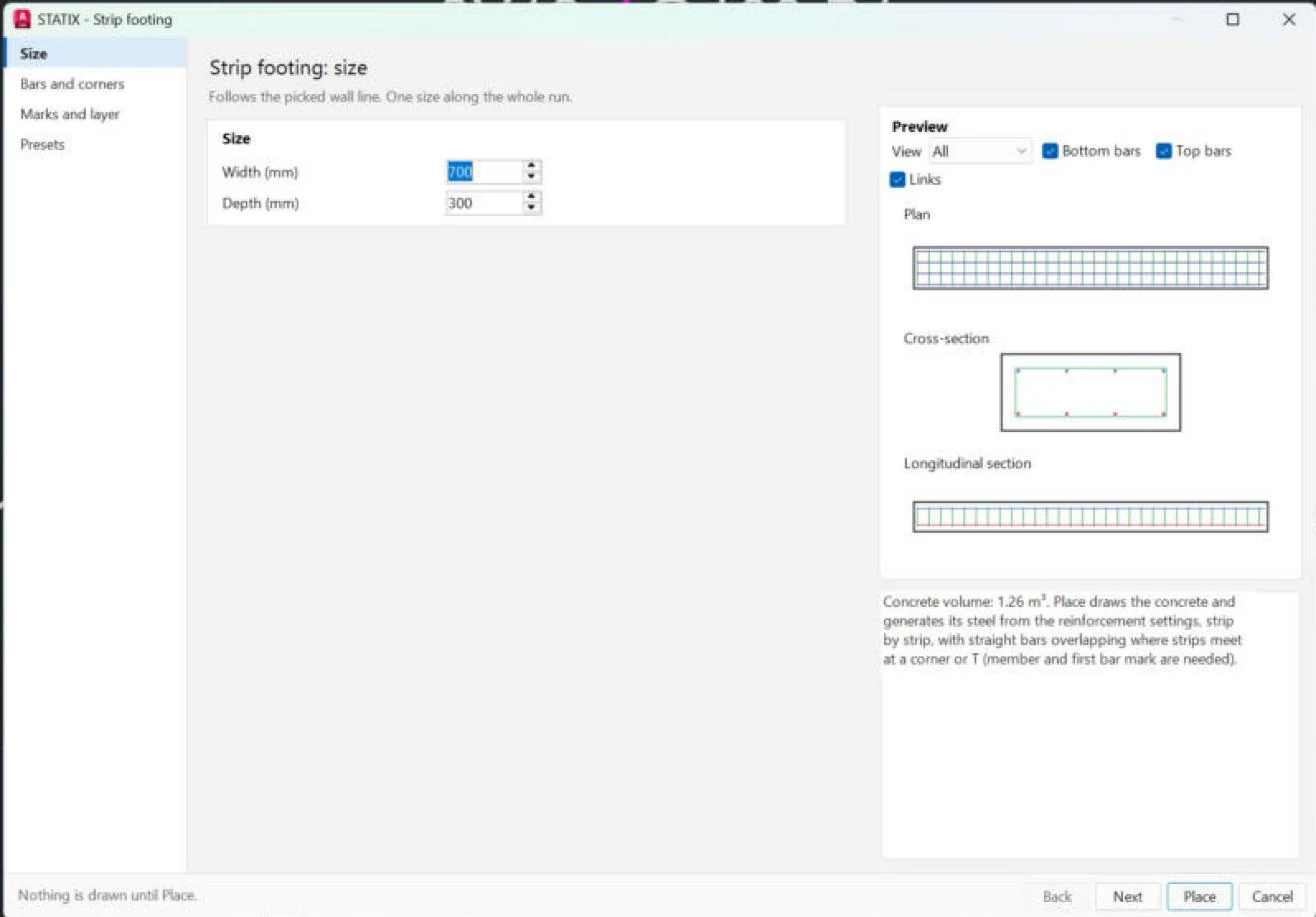Uncheck the Bottom bars checkbox
Image resolution: width=1316 pixels, height=917 pixels.
click(x=1050, y=151)
